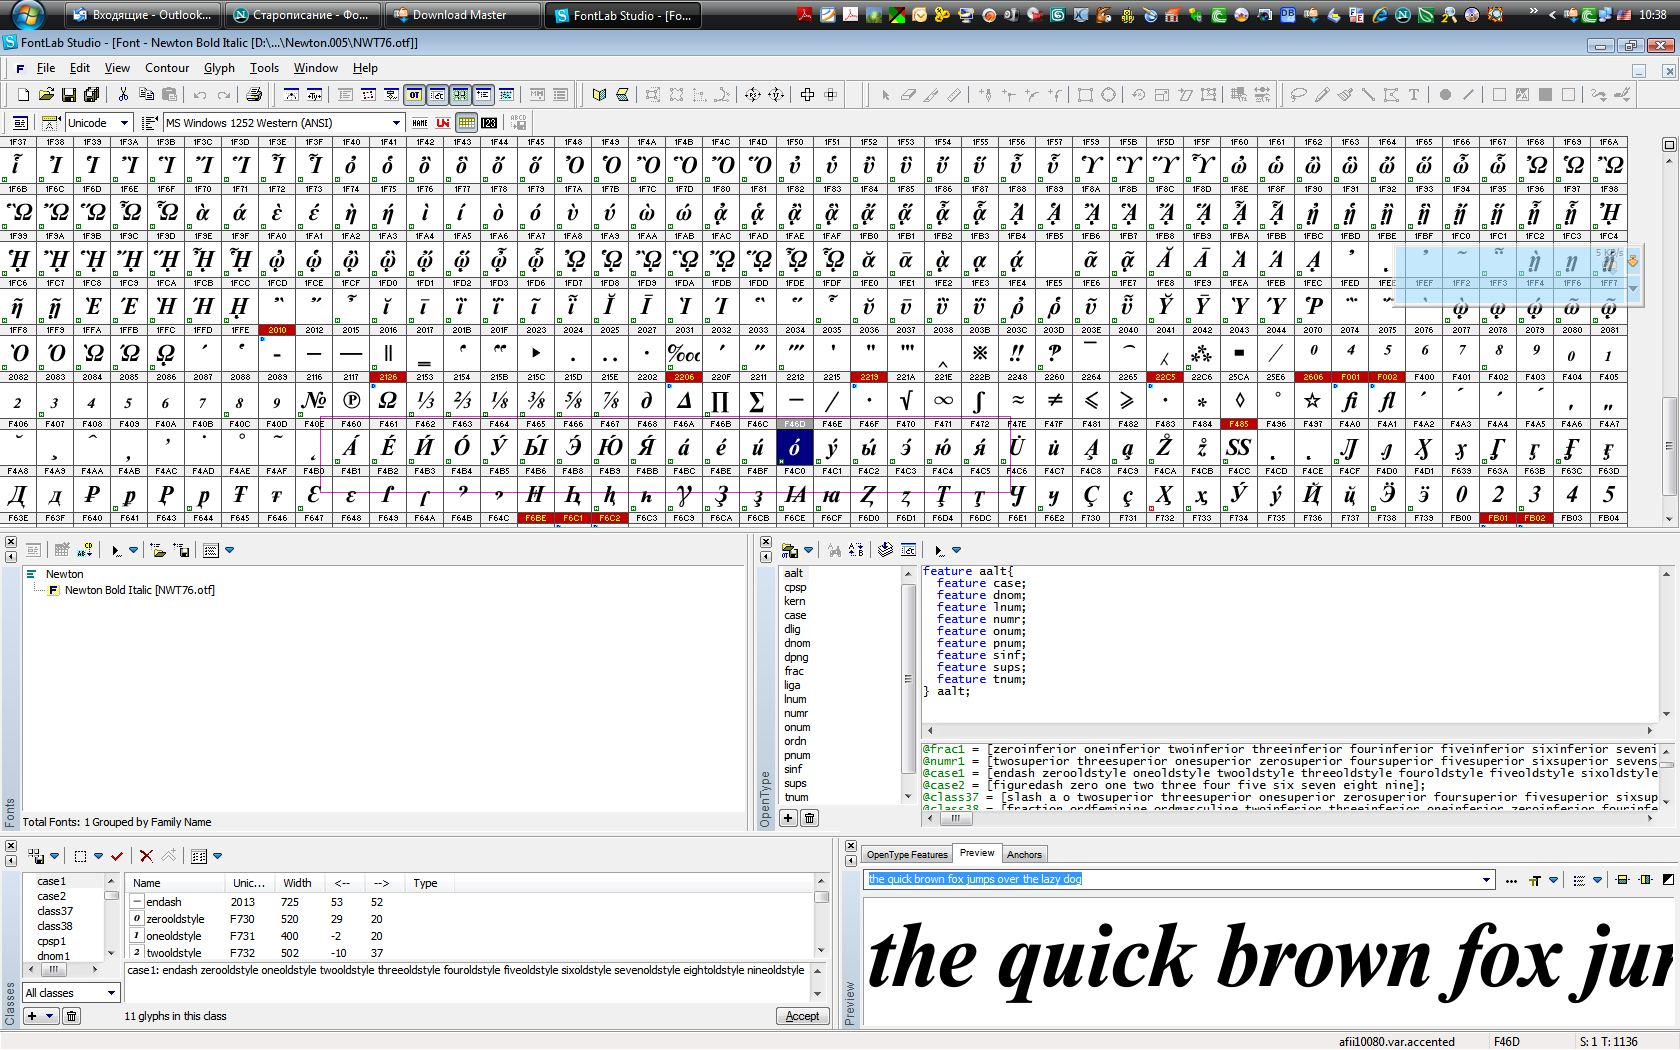This screenshot has width=1680, height=1050.
Task: Select the Ruler measurement tool
Action: click(x=954, y=95)
